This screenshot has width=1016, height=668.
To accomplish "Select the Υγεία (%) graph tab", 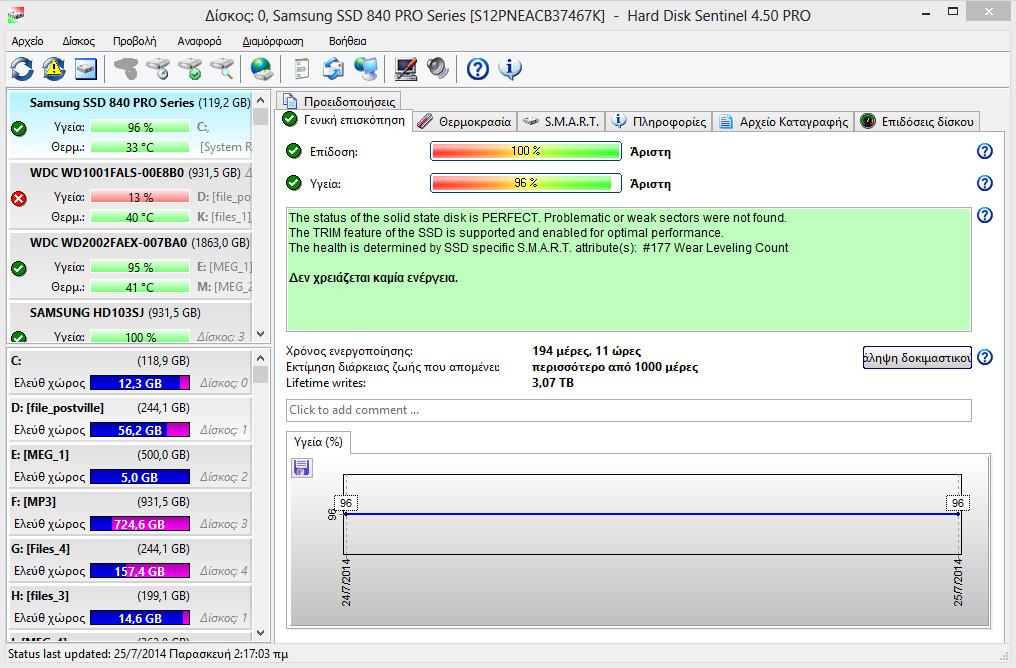I will 318,442.
